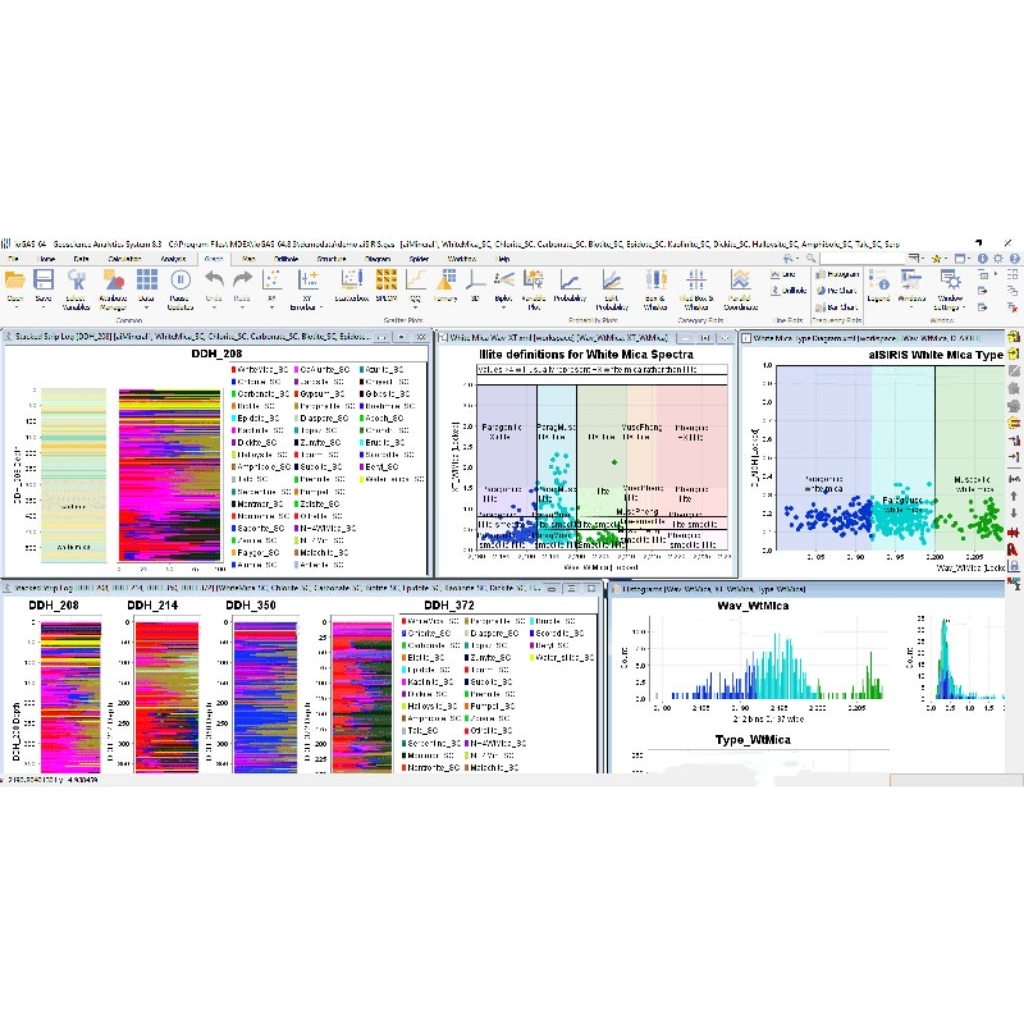The image size is (1024, 1024).
Task: Select the Line plot button
Action: [x=782, y=274]
